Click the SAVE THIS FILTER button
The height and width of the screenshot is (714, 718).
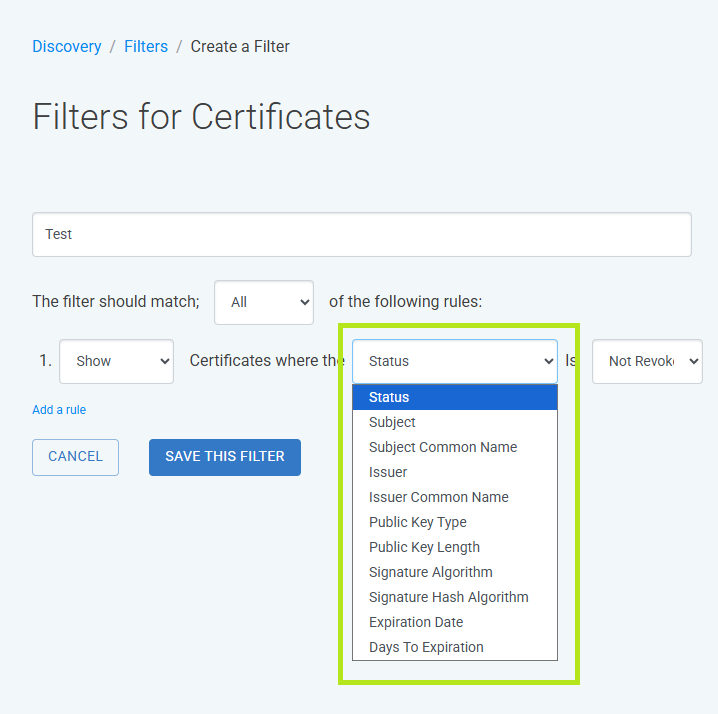225,457
